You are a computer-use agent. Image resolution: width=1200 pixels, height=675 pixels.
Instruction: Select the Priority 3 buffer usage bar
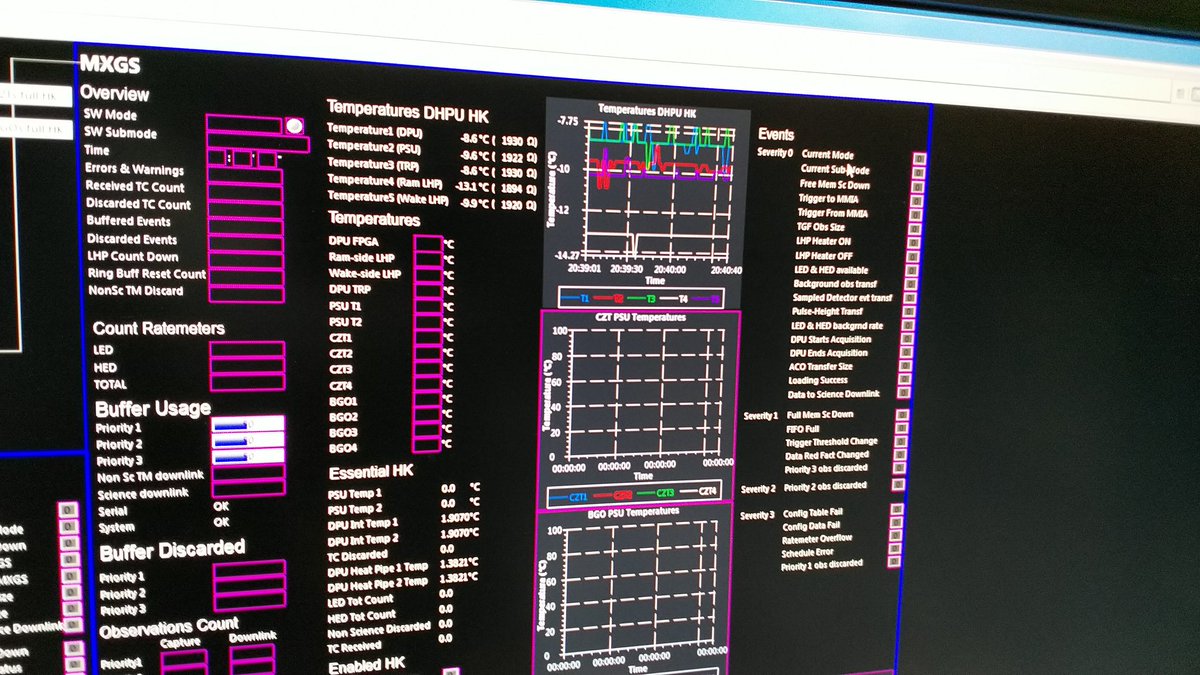point(248,459)
